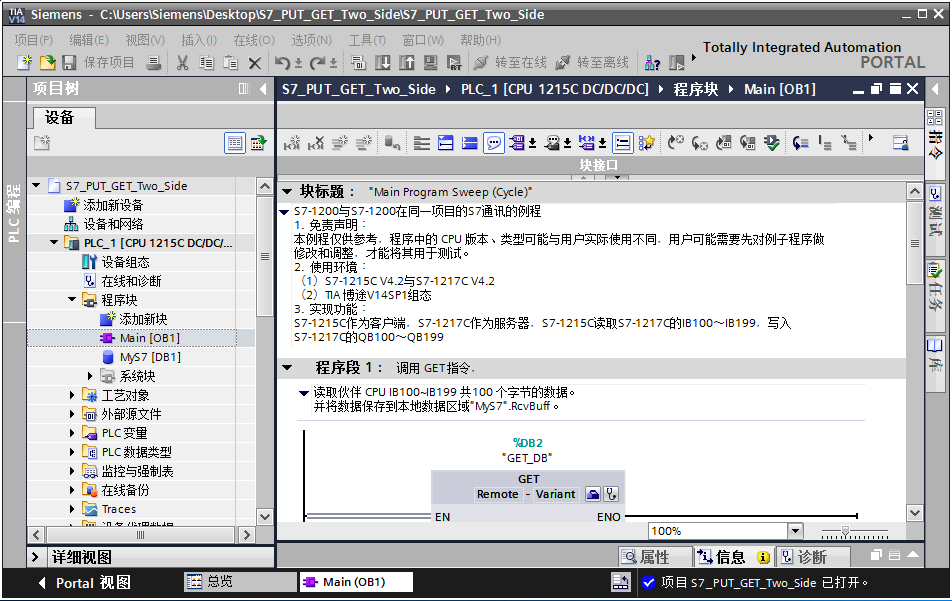This screenshot has height=601, width=952.
Task: Upload from device using the upload icon
Action: (406, 62)
